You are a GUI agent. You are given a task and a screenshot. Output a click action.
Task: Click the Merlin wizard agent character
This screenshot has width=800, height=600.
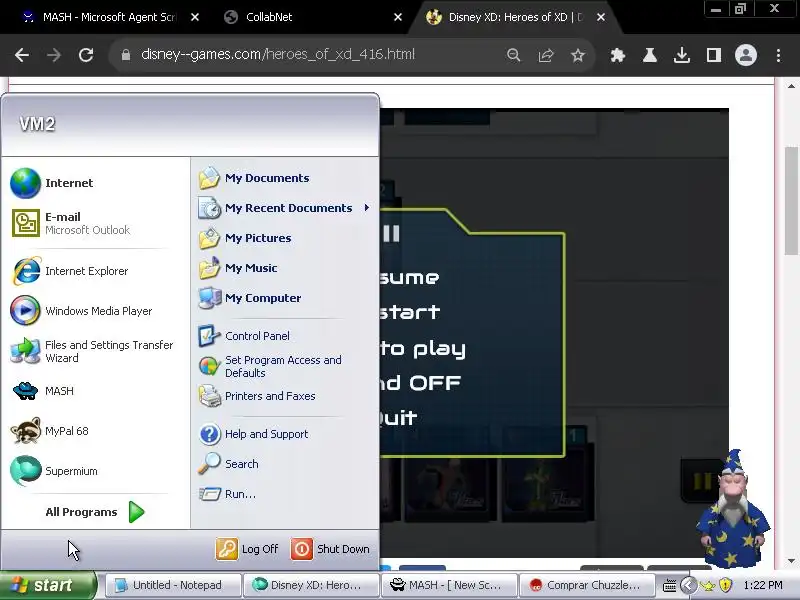733,510
